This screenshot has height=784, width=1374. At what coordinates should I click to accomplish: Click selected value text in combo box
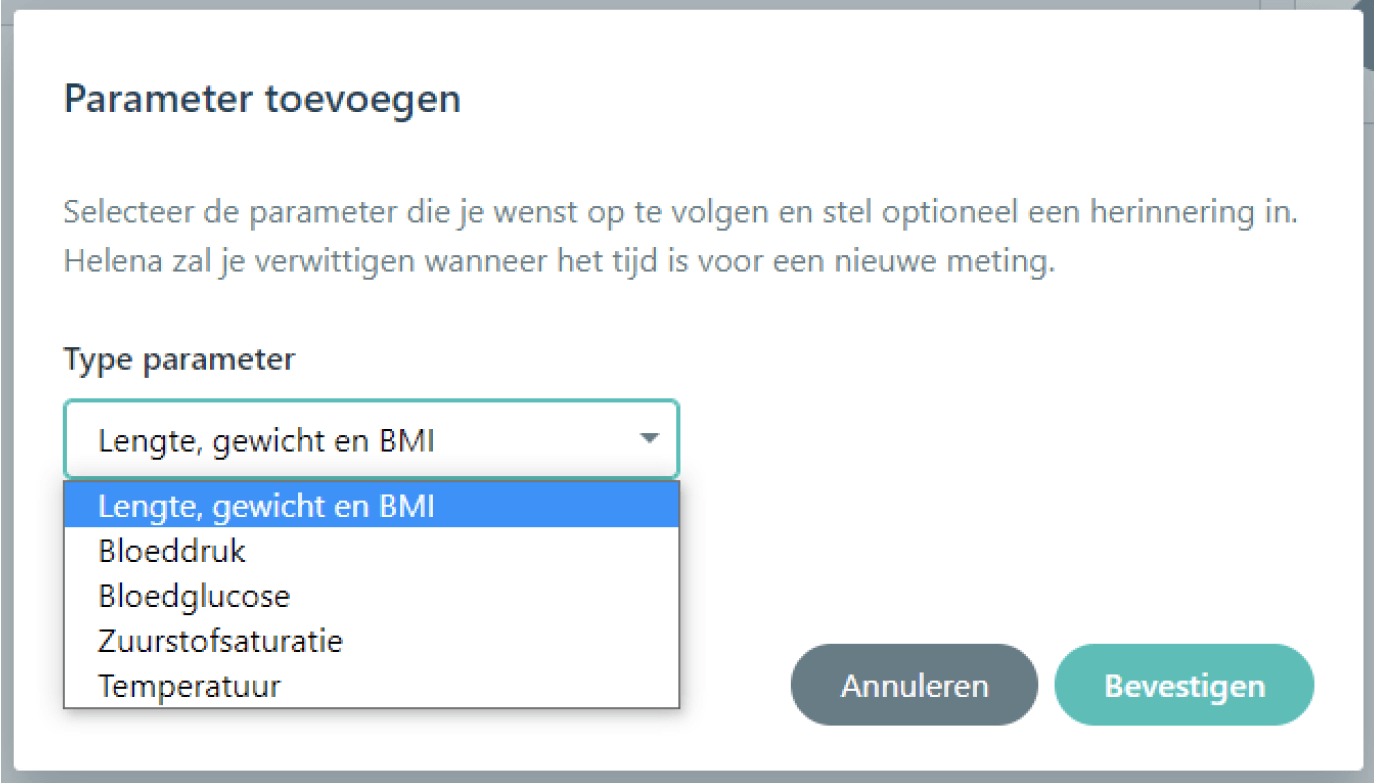click(266, 440)
